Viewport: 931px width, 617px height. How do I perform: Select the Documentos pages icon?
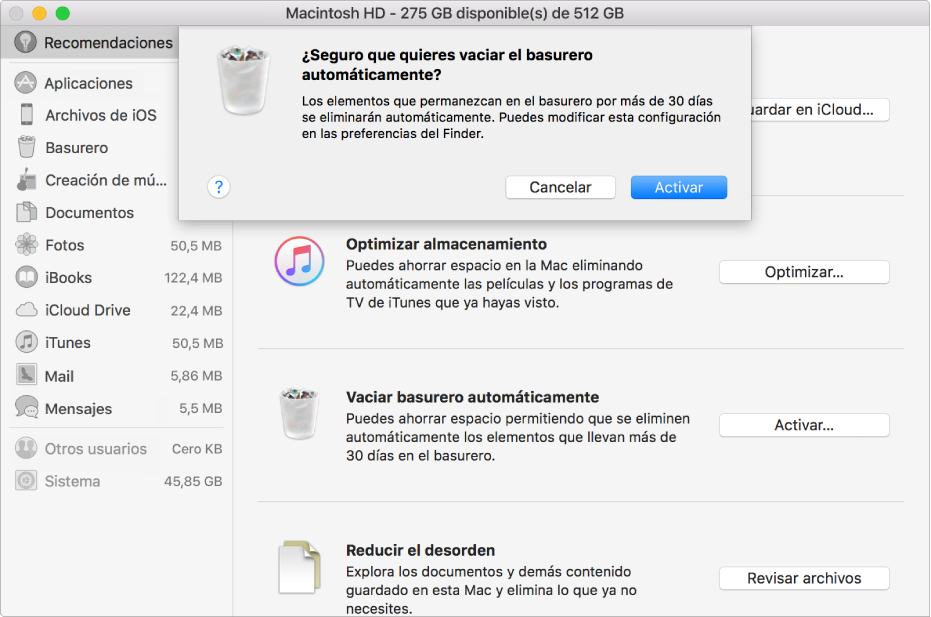pos(27,212)
